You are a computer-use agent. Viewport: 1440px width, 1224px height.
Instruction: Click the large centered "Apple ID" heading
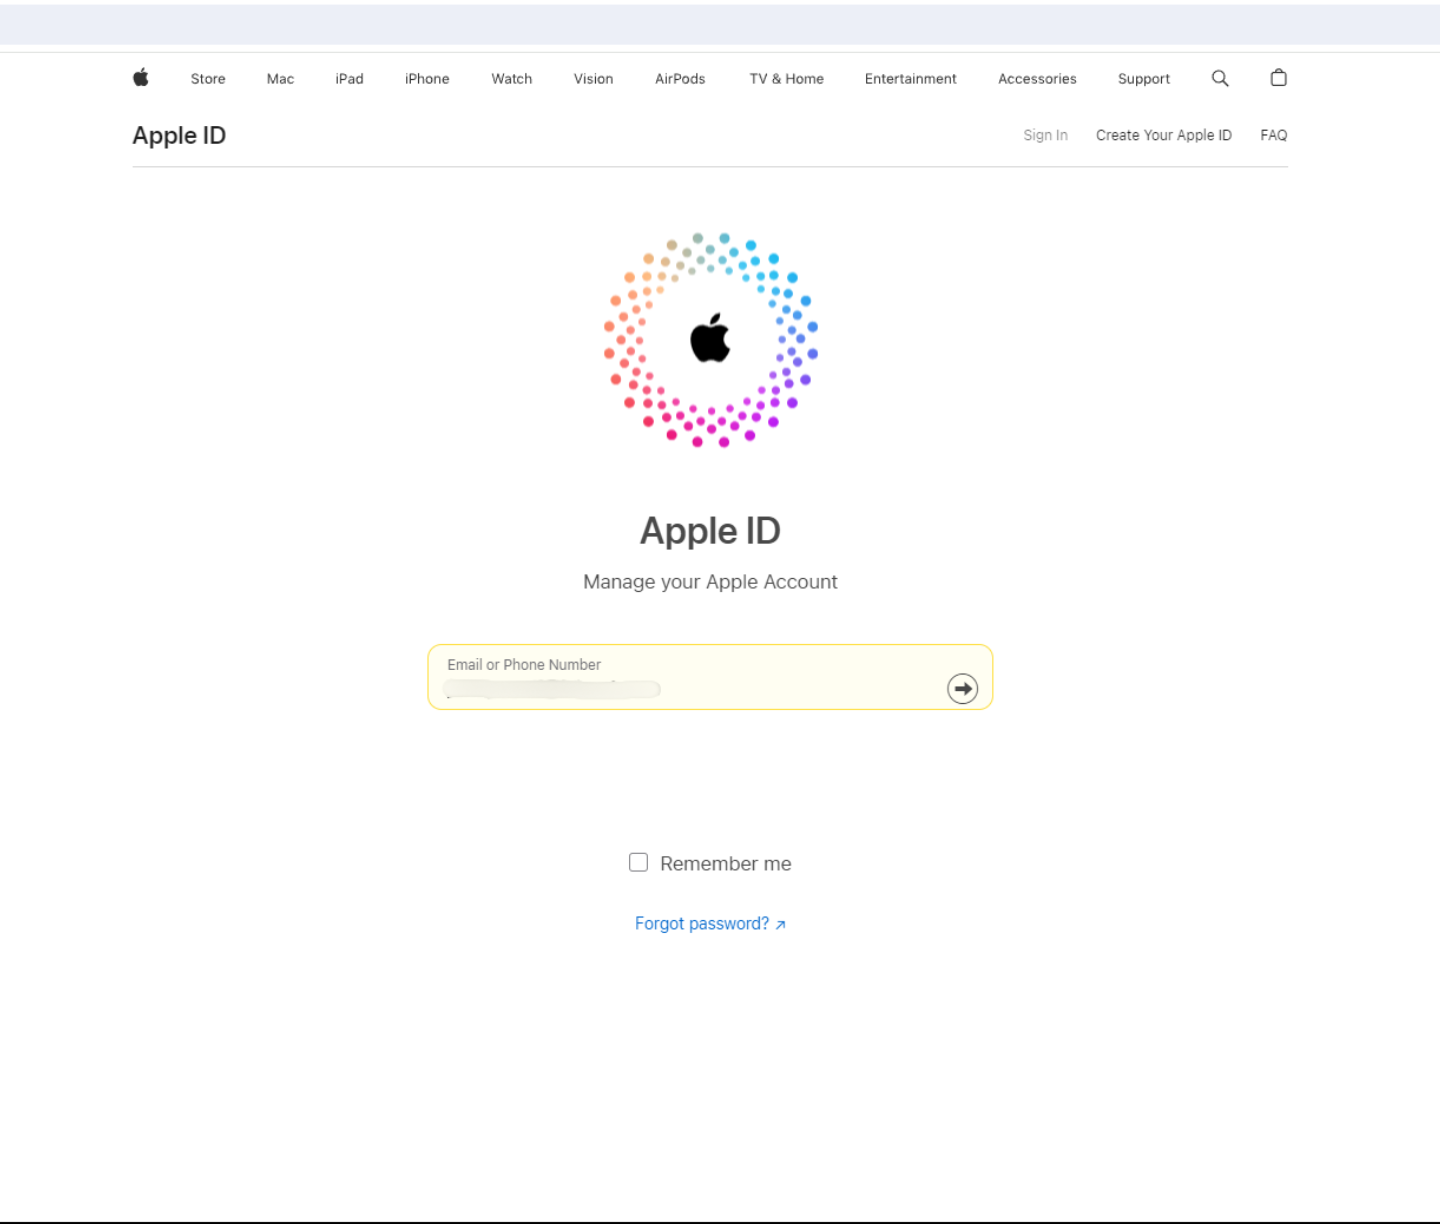(710, 531)
